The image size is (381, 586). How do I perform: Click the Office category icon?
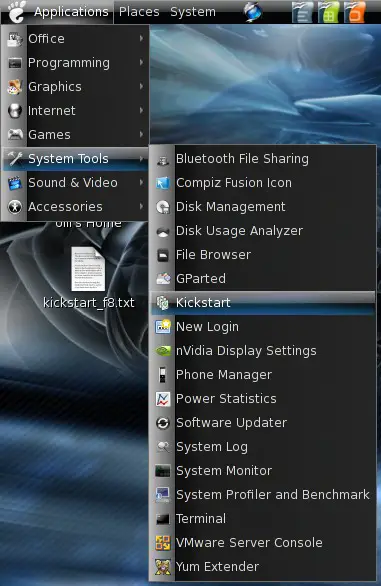[15, 39]
